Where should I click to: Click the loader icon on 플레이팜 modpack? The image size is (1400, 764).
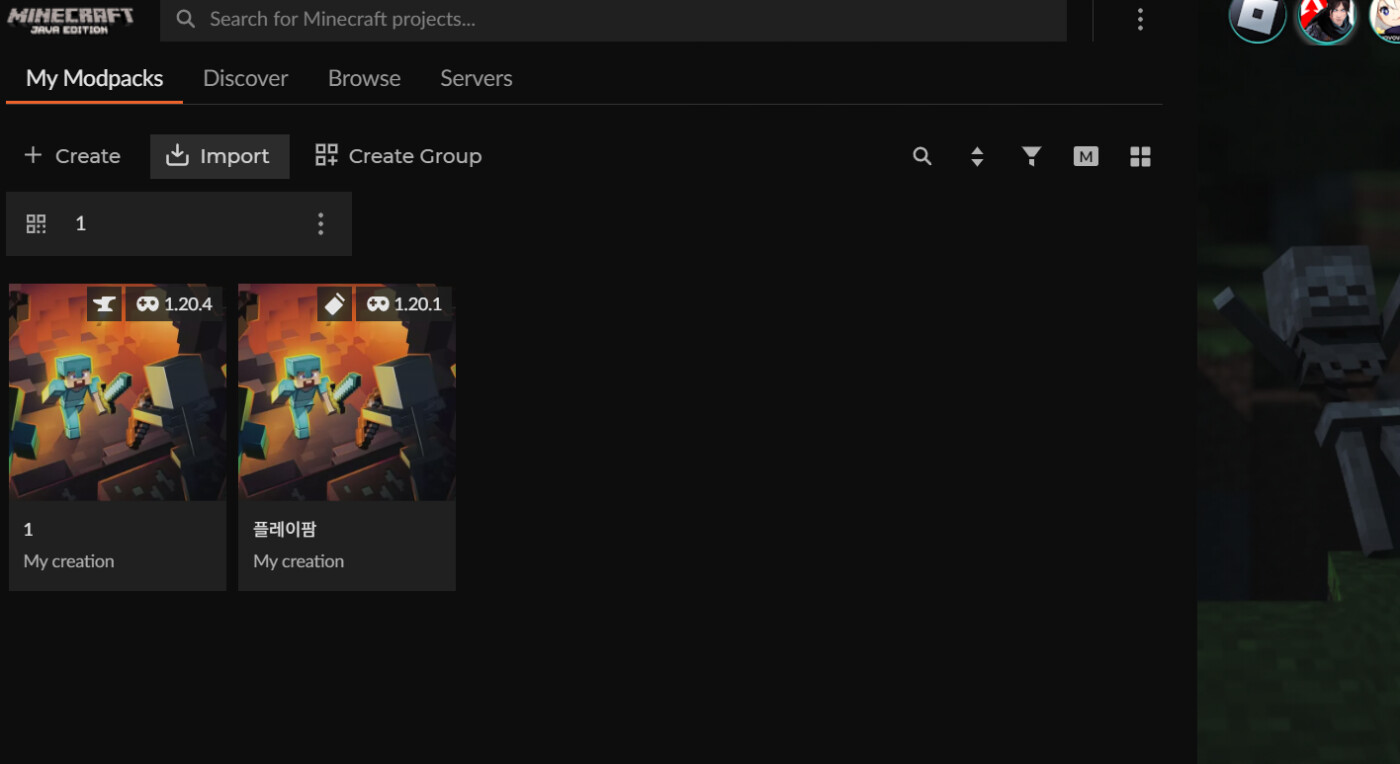tap(334, 304)
